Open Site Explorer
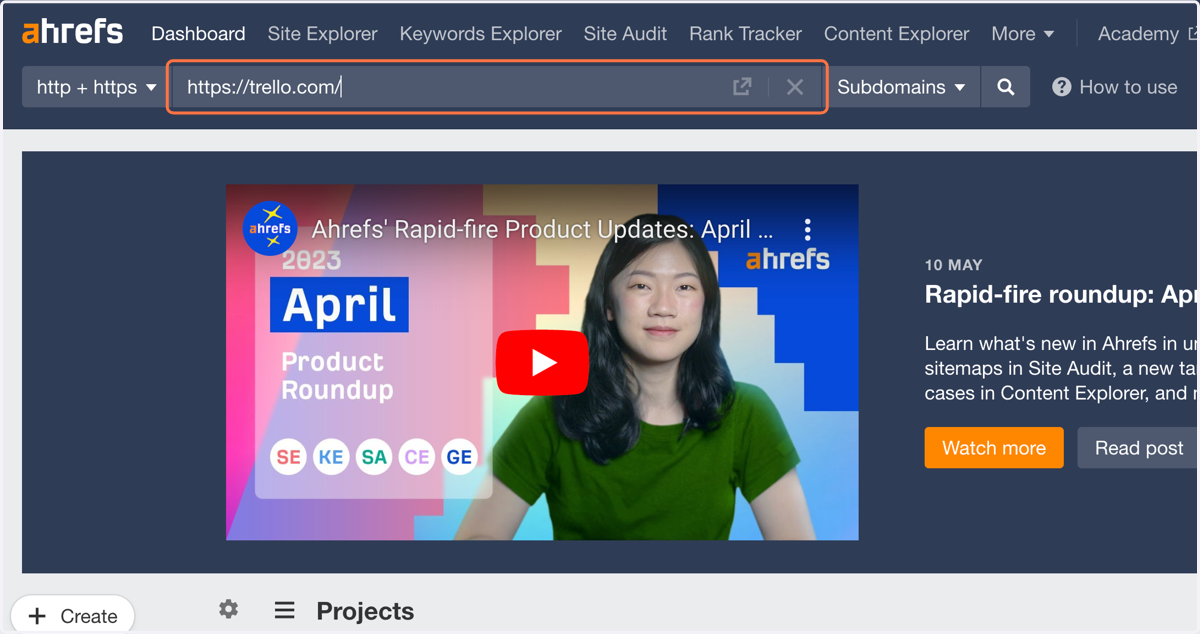Screen dimensions: 1200x634 [x=322, y=34]
